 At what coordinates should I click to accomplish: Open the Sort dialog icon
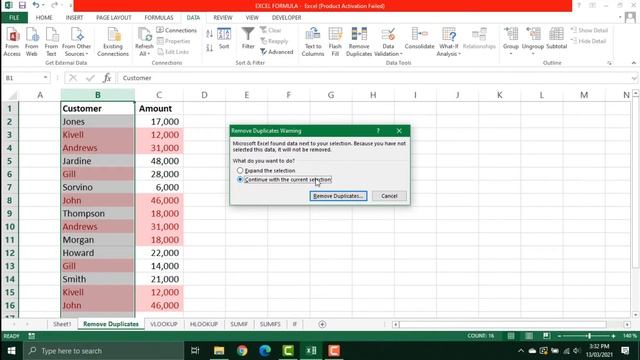coord(224,38)
